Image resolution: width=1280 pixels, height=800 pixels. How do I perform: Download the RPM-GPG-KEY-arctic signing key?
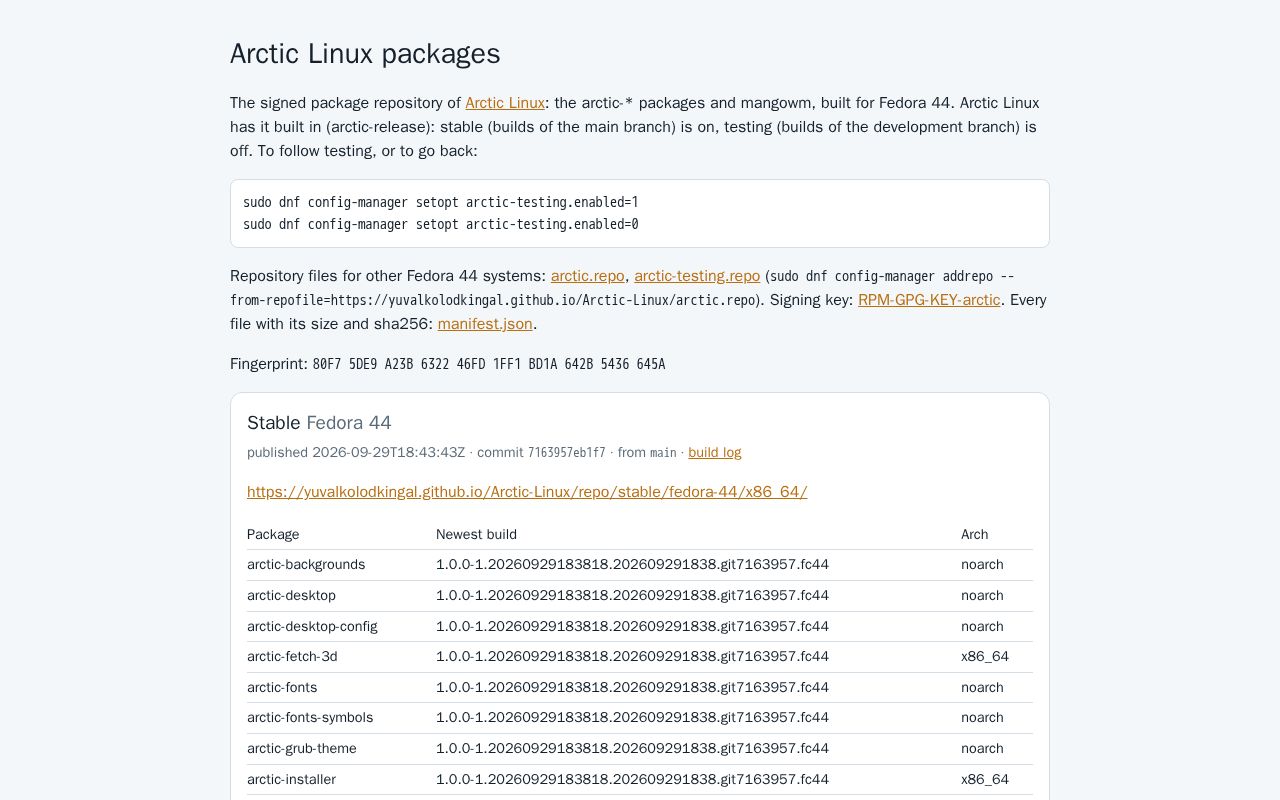929,300
